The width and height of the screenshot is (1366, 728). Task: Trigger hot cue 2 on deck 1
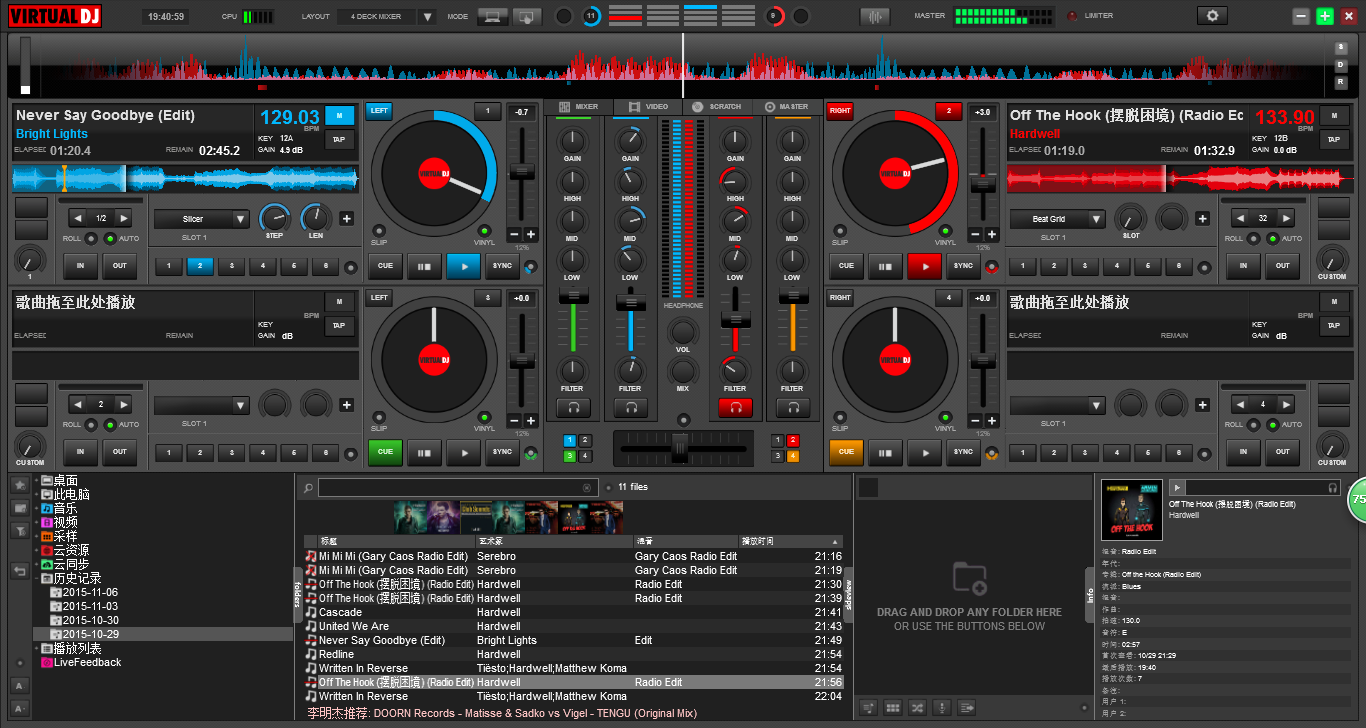point(200,267)
